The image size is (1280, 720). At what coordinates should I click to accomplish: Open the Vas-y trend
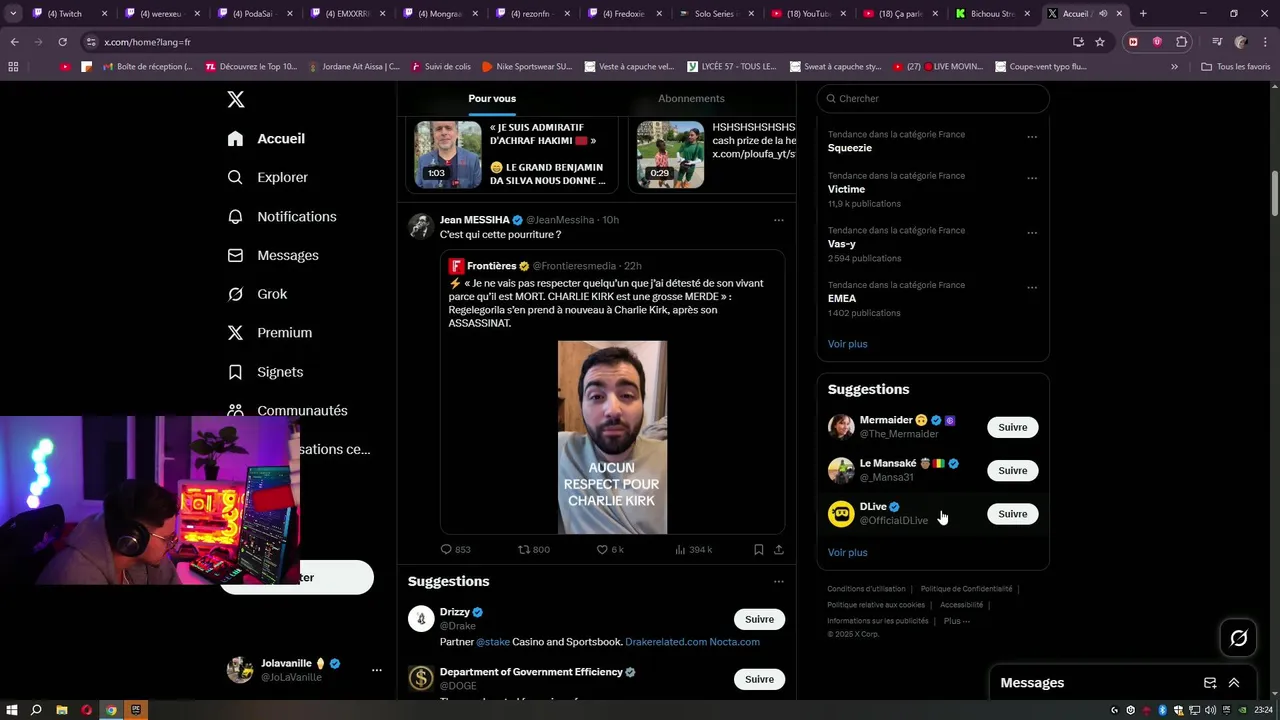pyautogui.click(x=842, y=244)
